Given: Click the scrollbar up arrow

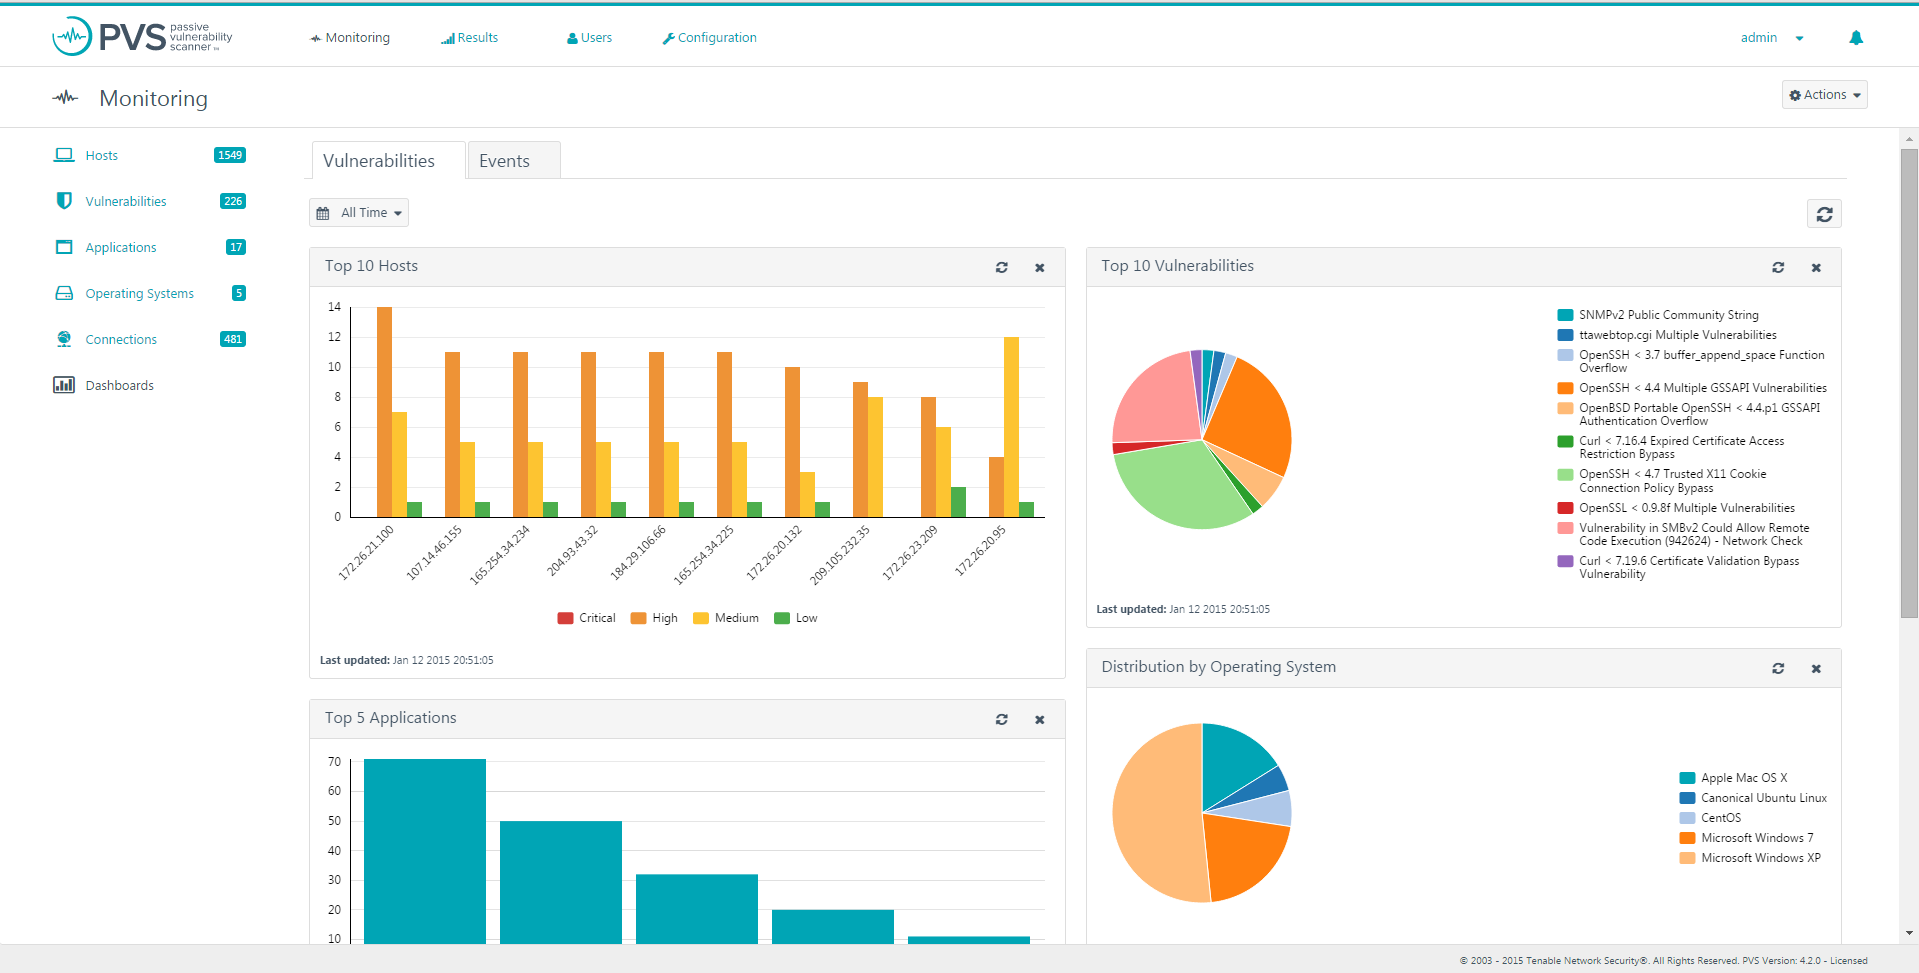Looking at the screenshot, I should point(1909,140).
